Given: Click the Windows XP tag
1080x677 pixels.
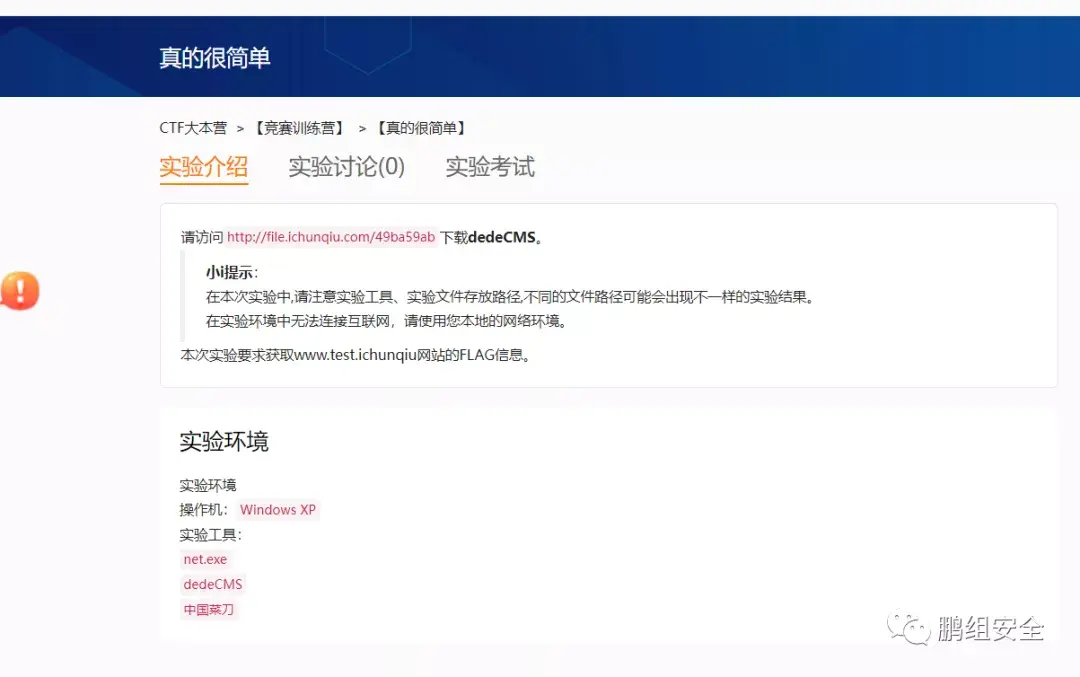Looking at the screenshot, I should click(x=278, y=510).
